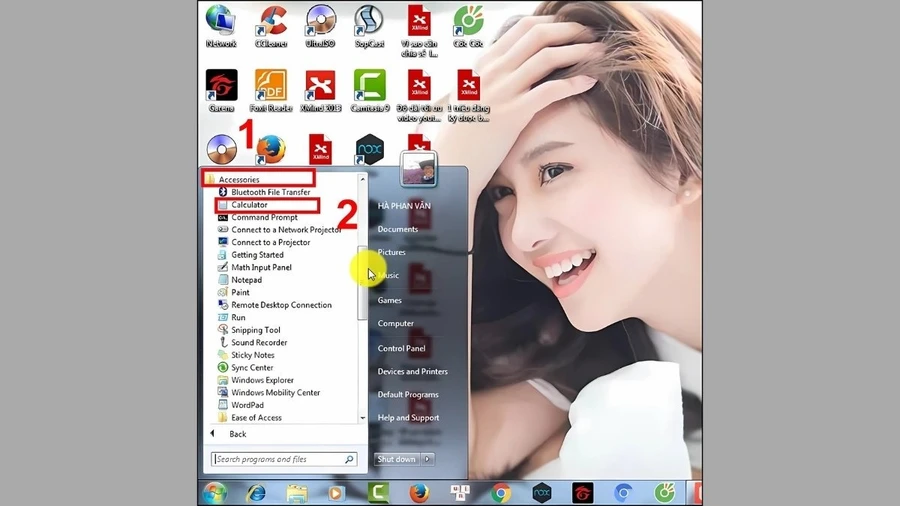Launch Nox player desktop icon
The height and width of the screenshot is (506, 900).
[369, 149]
